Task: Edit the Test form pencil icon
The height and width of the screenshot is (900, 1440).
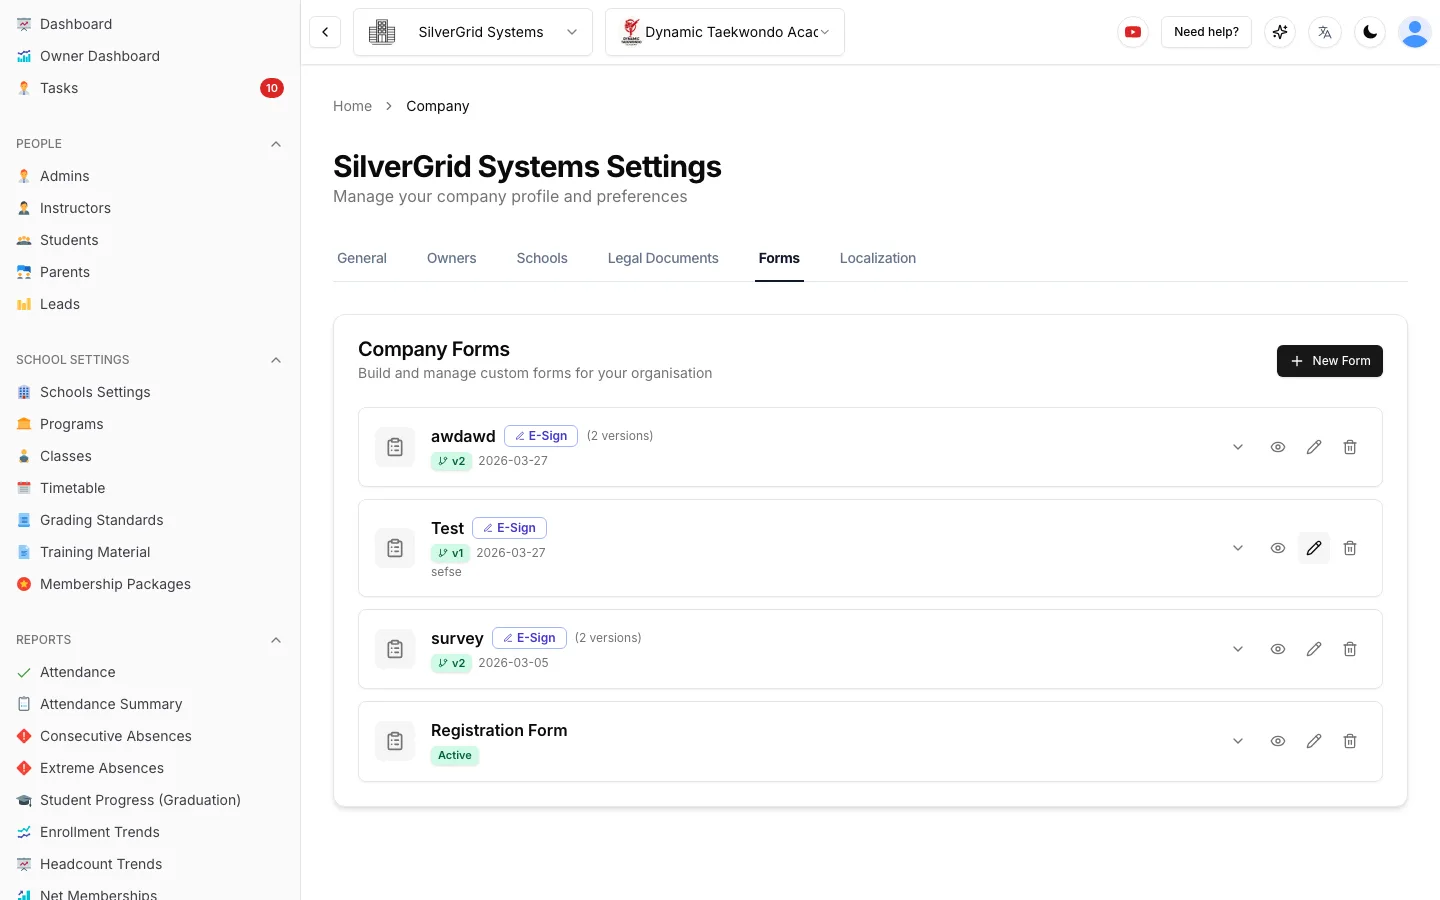Action: click(x=1314, y=548)
